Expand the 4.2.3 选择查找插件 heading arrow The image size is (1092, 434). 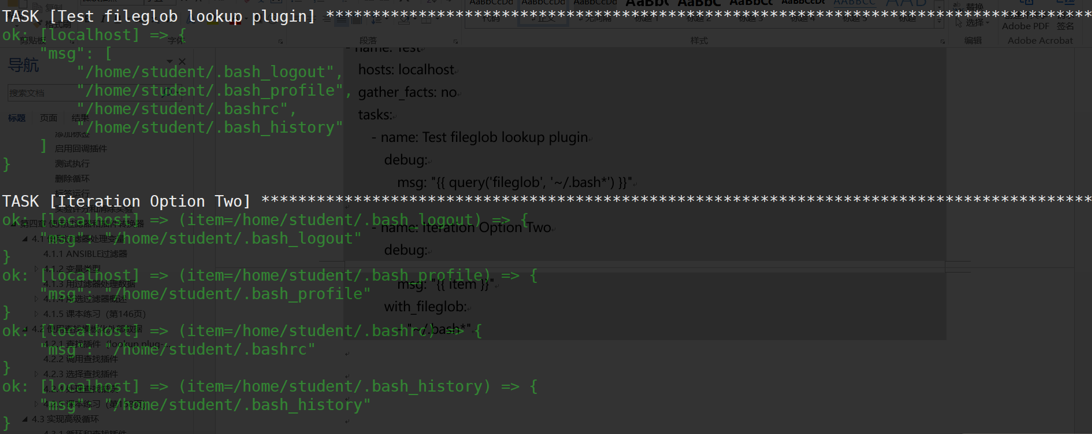tap(37, 373)
